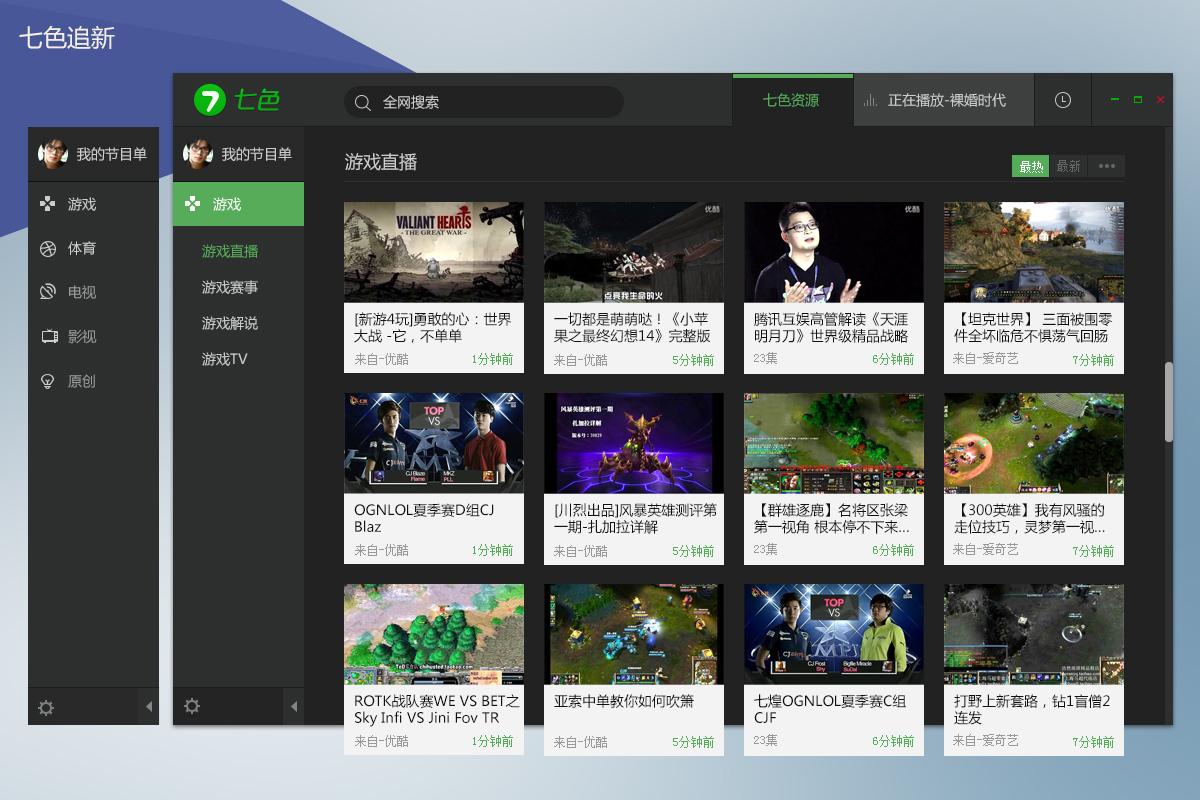Click the 原创 lightbulb icon in left panel
Viewport: 1200px width, 800px height.
[47, 381]
